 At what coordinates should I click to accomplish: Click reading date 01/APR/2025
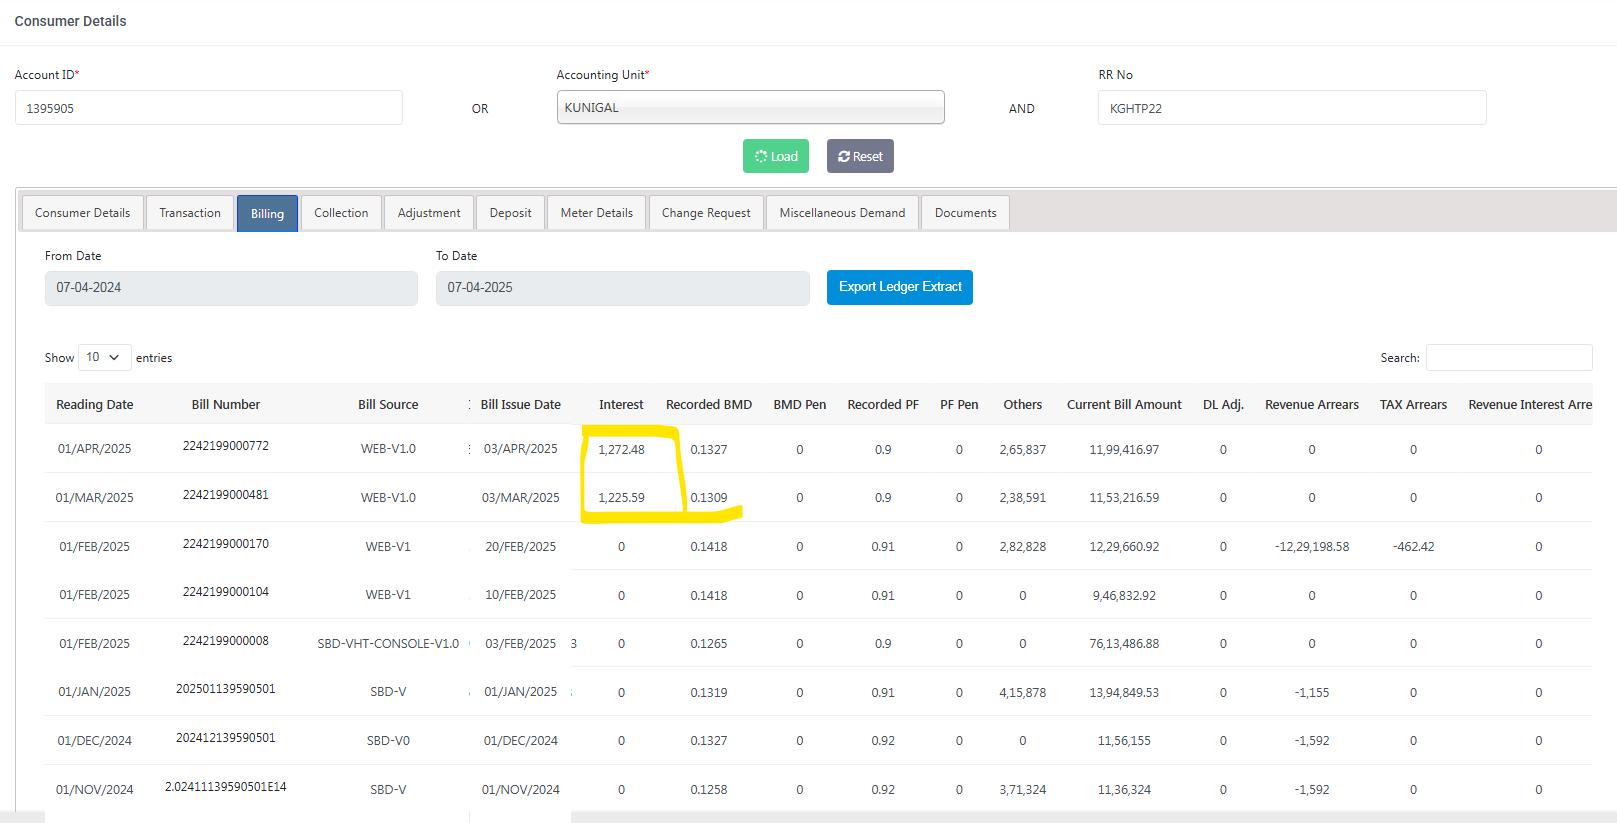point(94,449)
